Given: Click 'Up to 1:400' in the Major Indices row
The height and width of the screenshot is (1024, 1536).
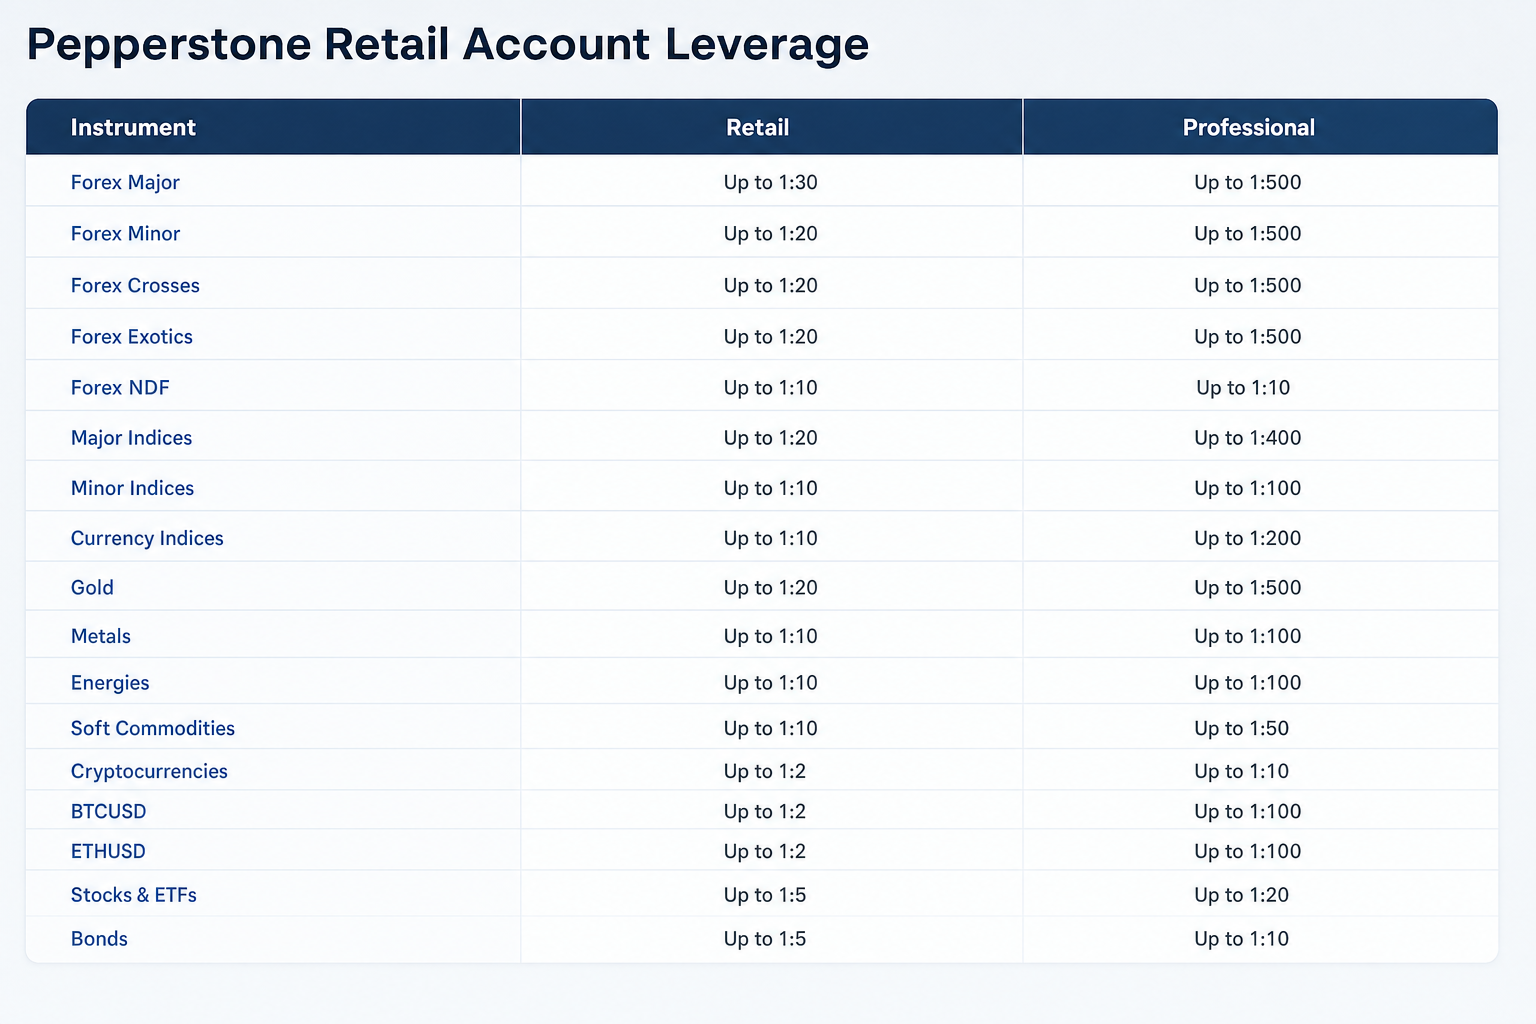Looking at the screenshot, I should click(1248, 437).
